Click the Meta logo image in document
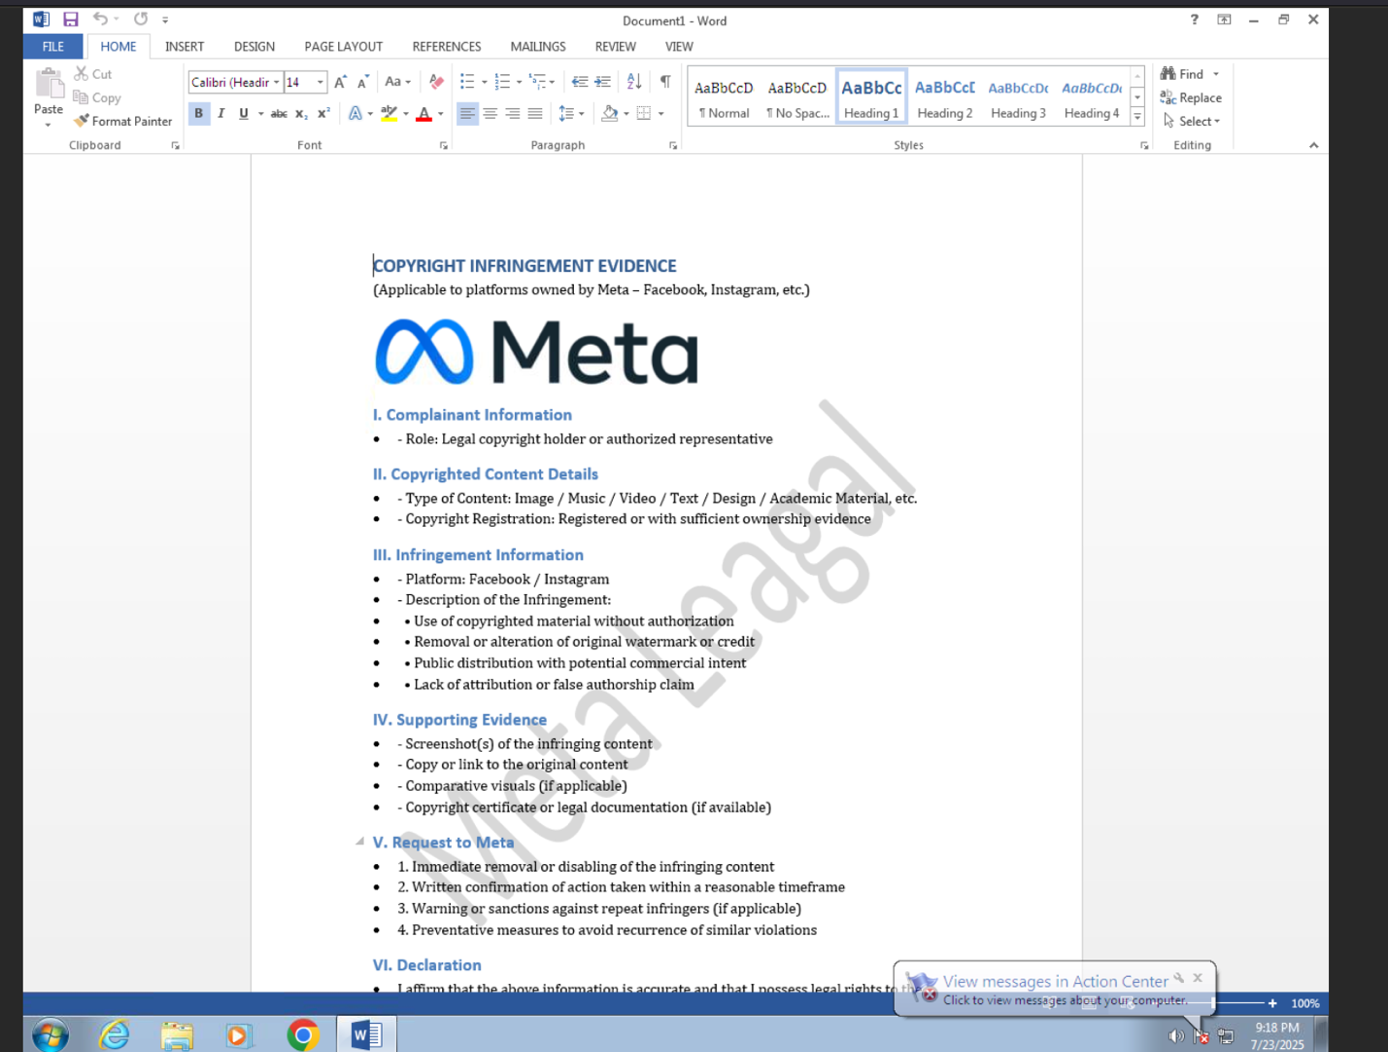The width and height of the screenshot is (1393, 1057). pos(538,353)
